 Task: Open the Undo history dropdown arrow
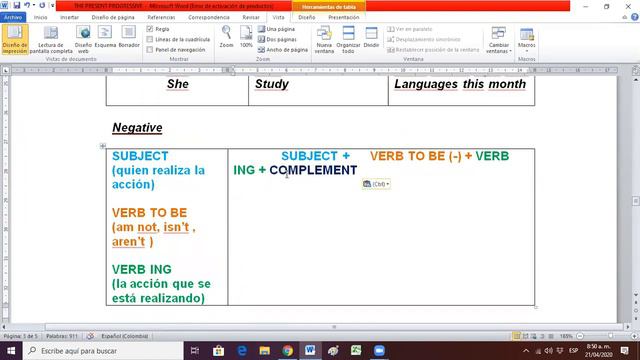click(34, 6)
